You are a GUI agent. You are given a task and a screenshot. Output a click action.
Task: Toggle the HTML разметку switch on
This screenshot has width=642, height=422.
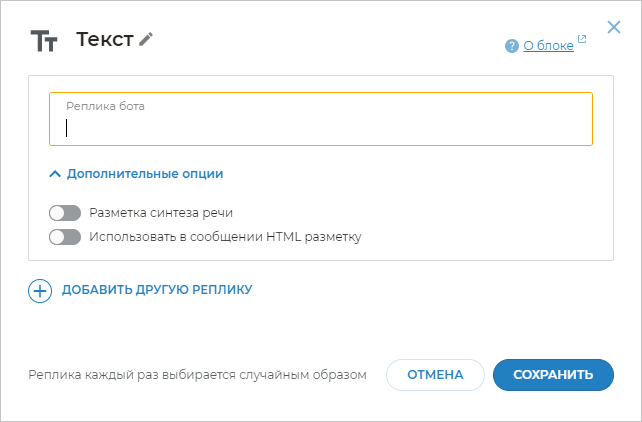pos(64,237)
